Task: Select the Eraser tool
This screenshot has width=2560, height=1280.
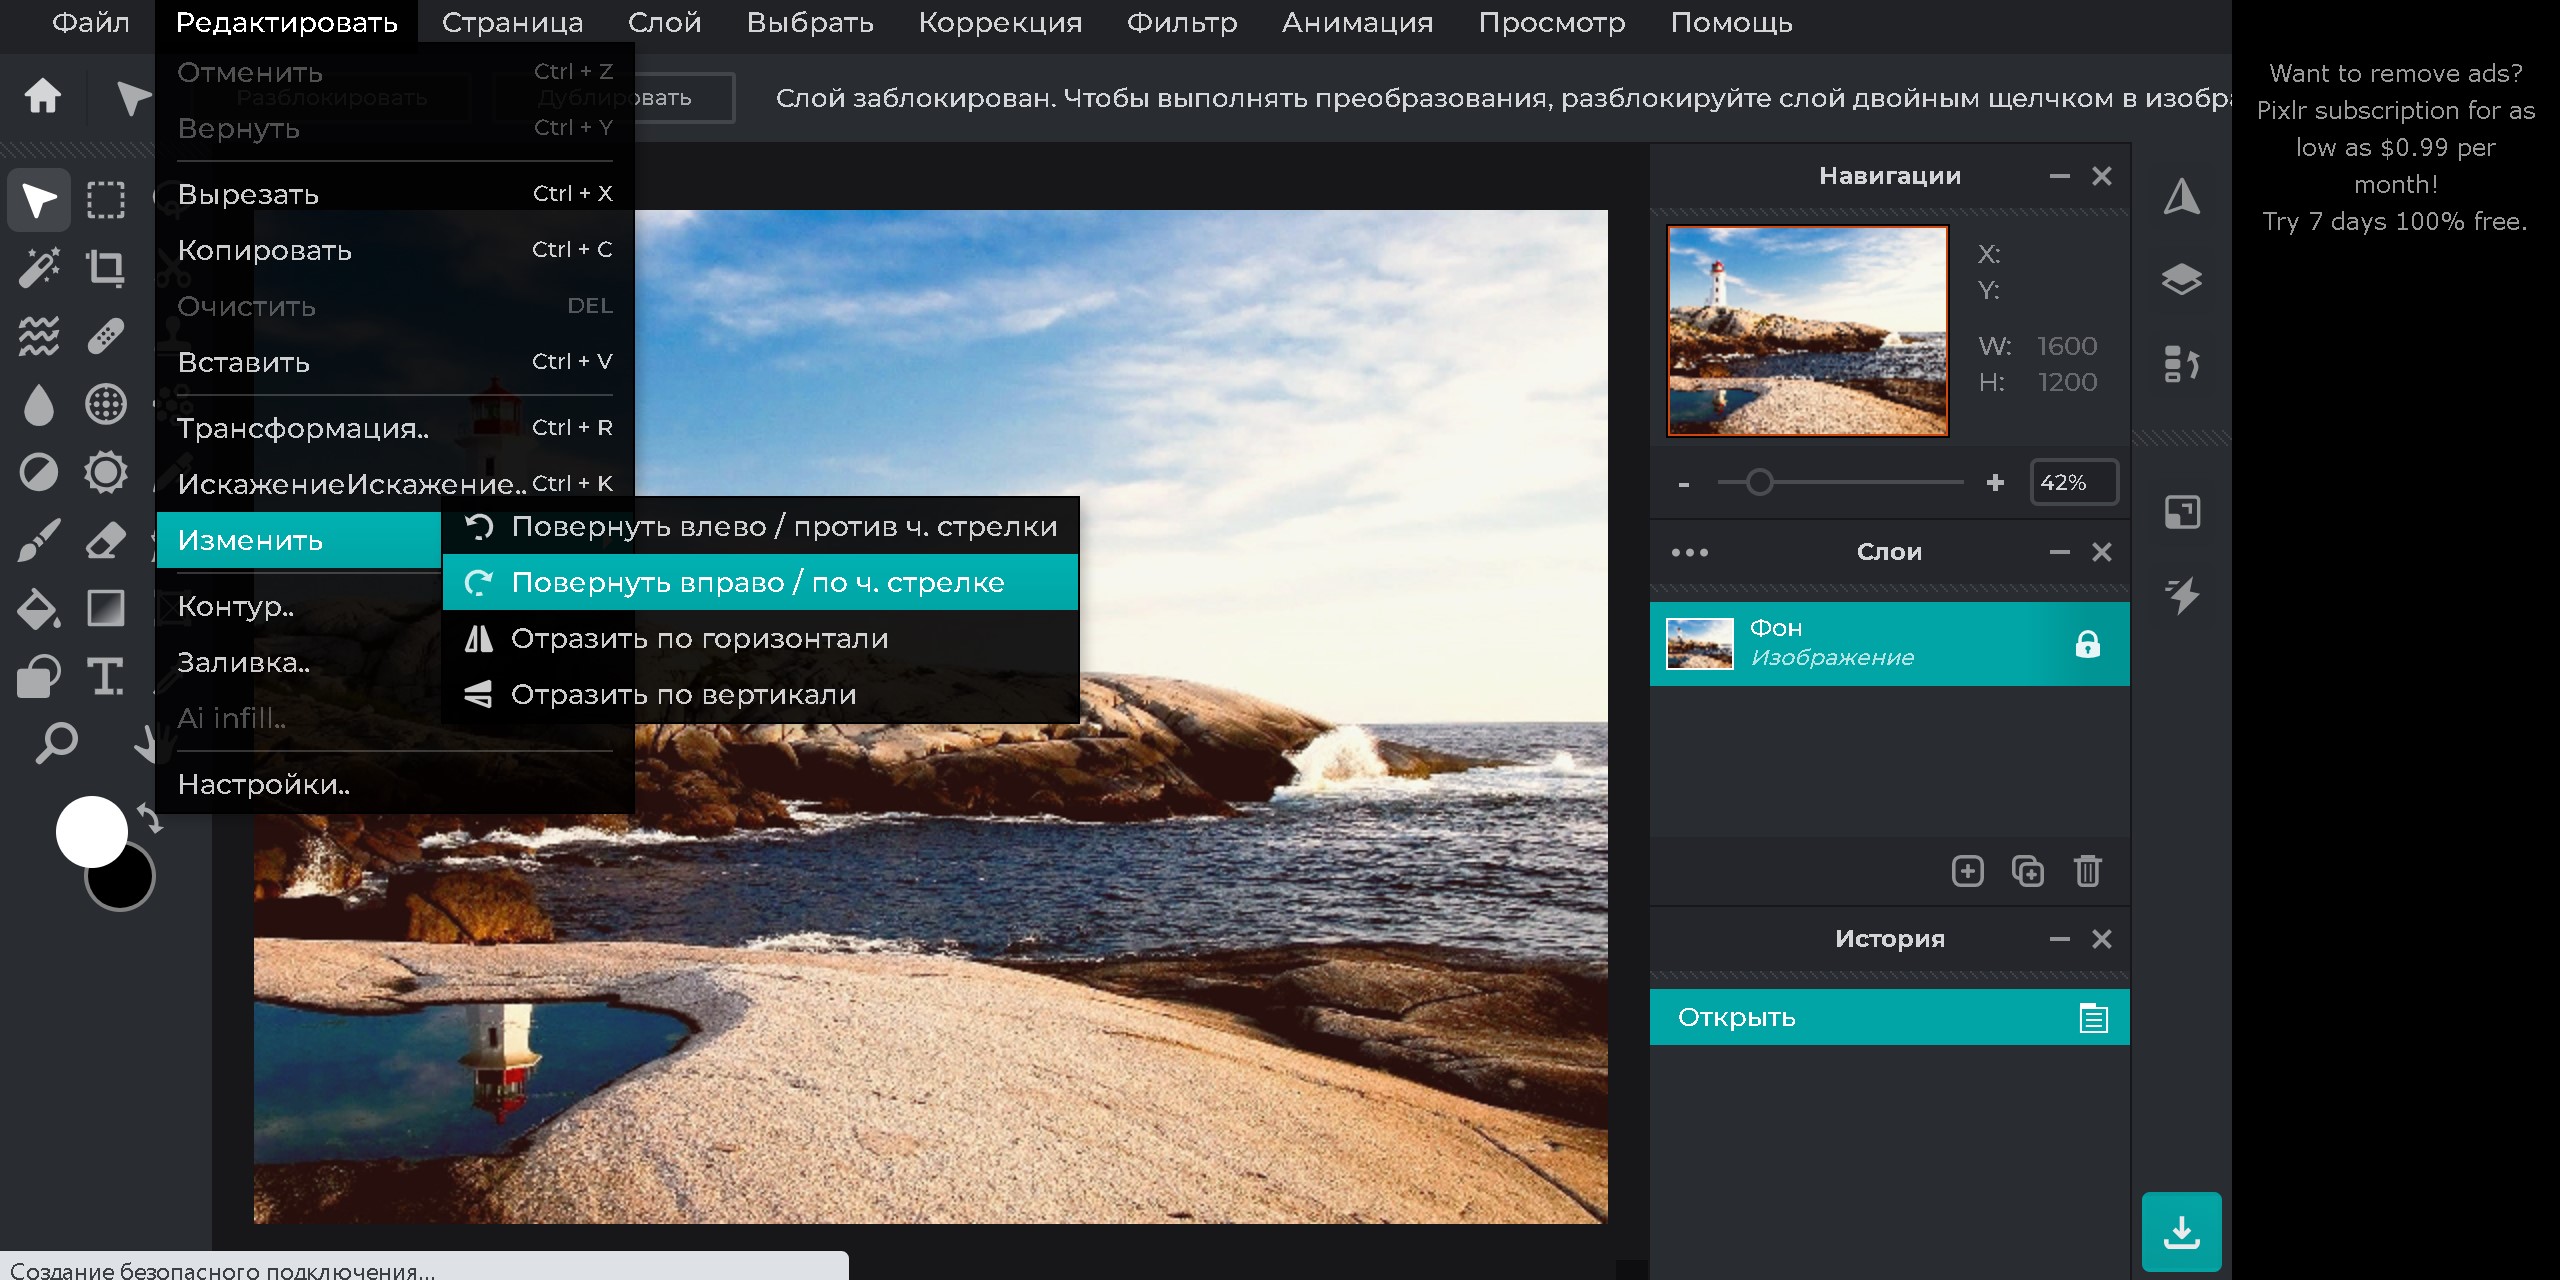Action: click(106, 540)
